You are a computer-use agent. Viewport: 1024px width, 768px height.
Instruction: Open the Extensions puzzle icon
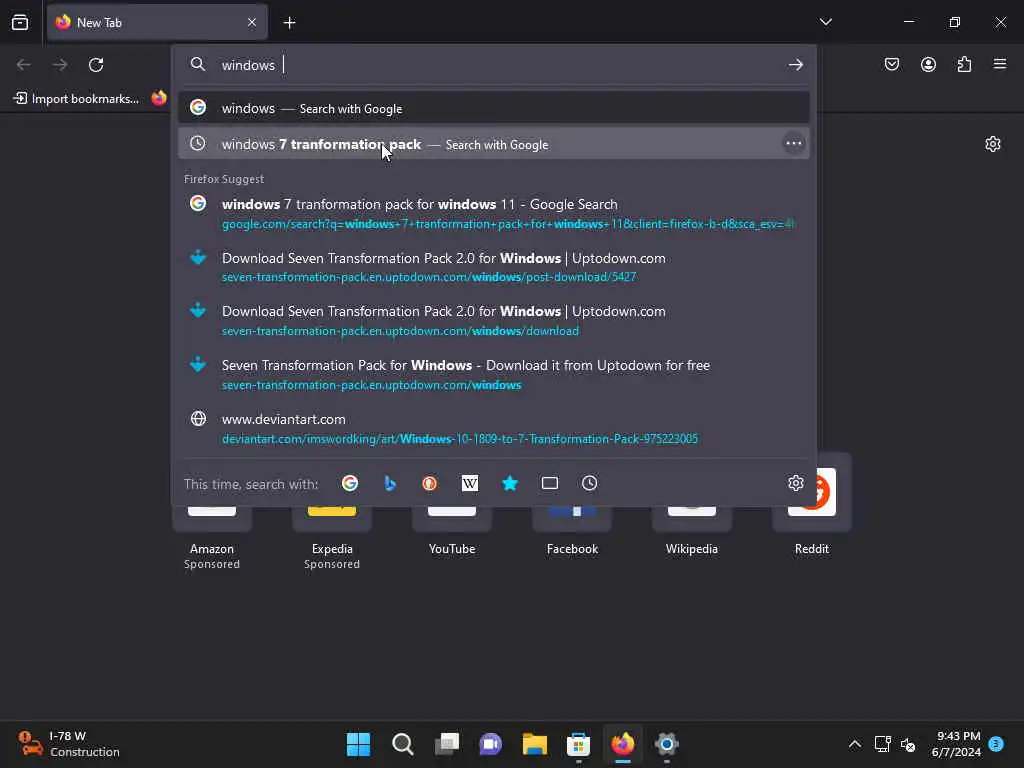[964, 64]
